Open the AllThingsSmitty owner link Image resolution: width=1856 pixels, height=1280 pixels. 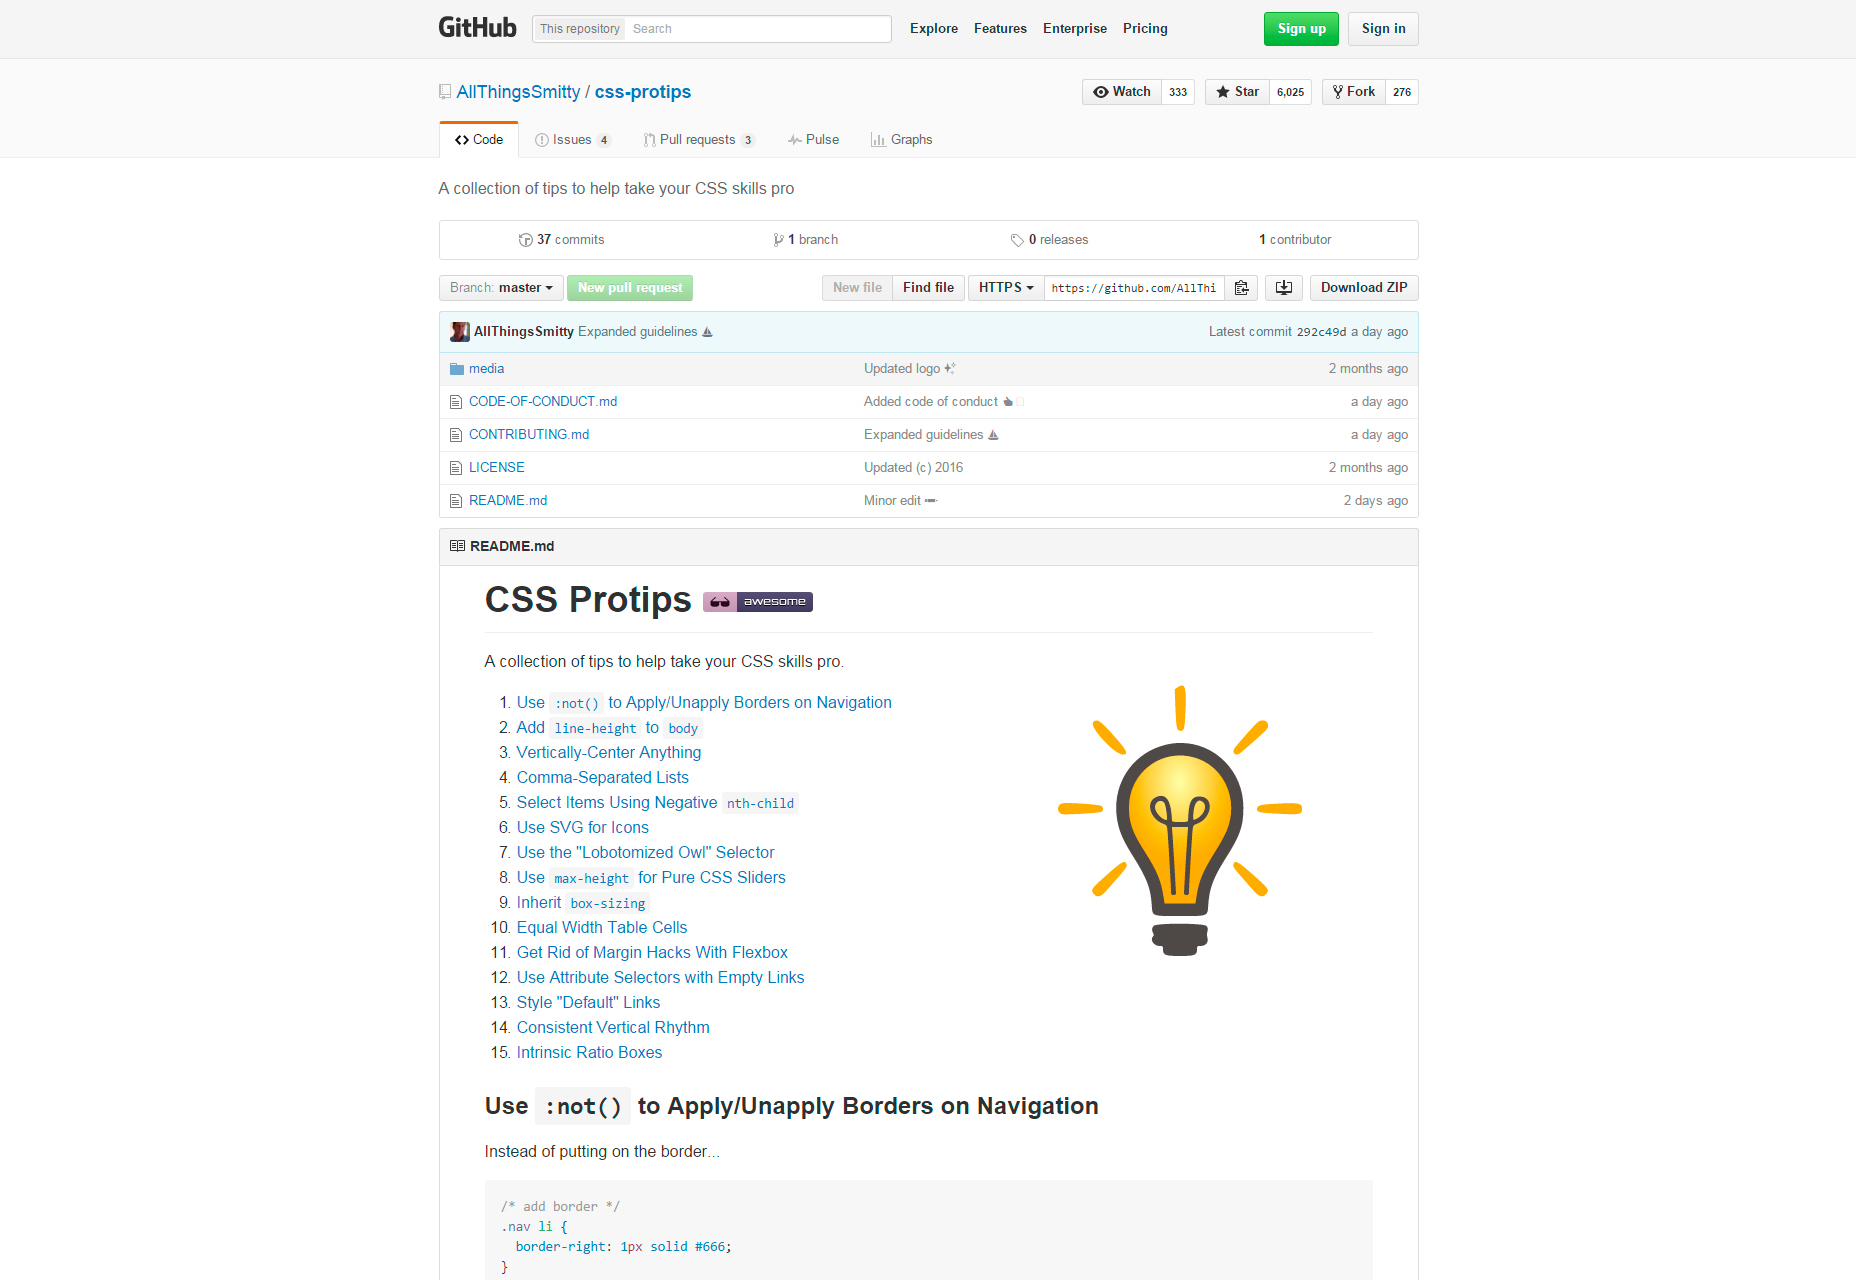518,92
